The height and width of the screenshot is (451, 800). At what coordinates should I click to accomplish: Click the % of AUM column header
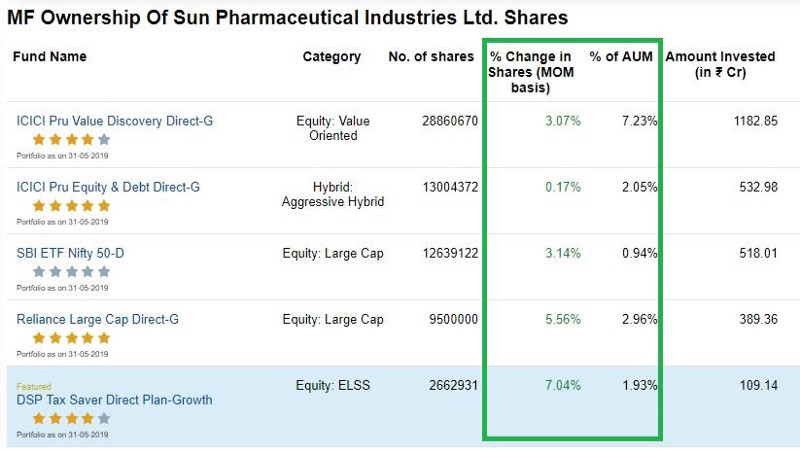tap(621, 57)
